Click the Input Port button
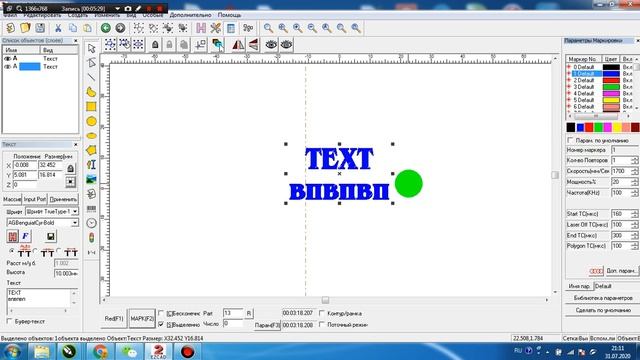This screenshot has height=360, width=640. pos(35,199)
